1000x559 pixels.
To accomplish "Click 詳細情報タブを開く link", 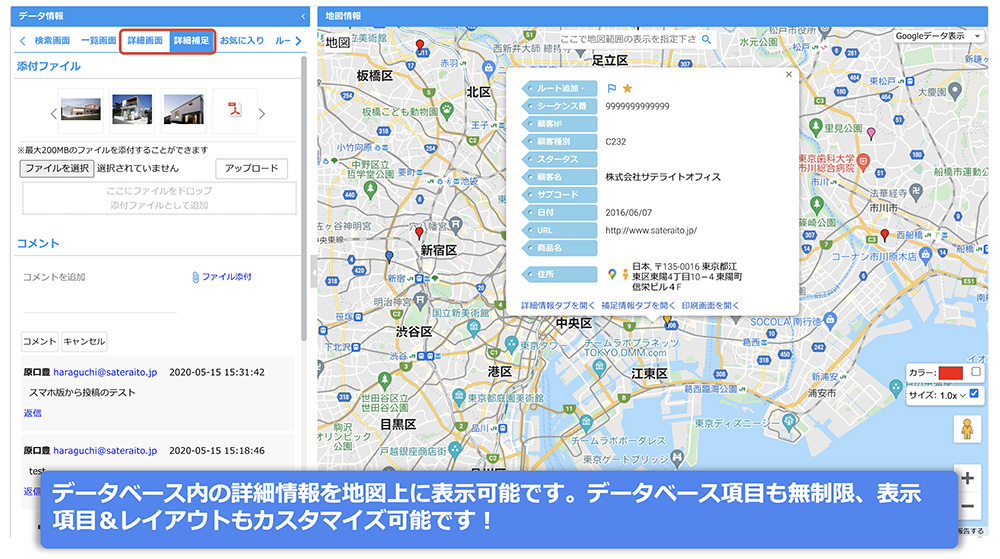I will 557,306.
